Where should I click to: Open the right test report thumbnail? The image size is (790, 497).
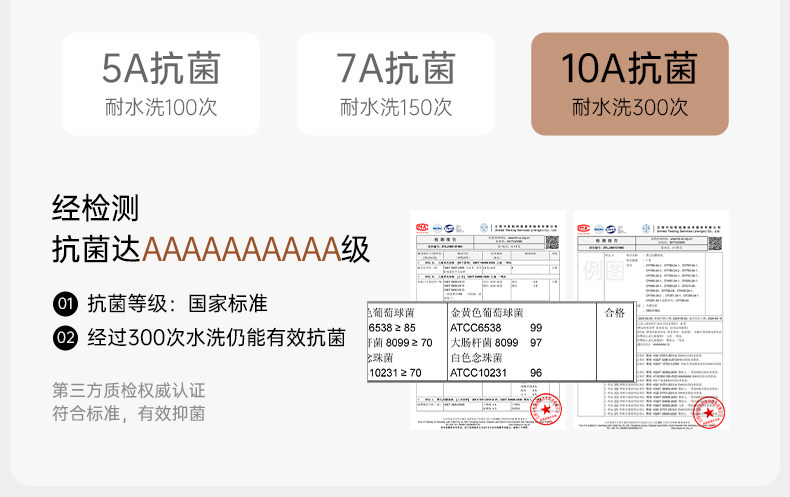click(651, 320)
